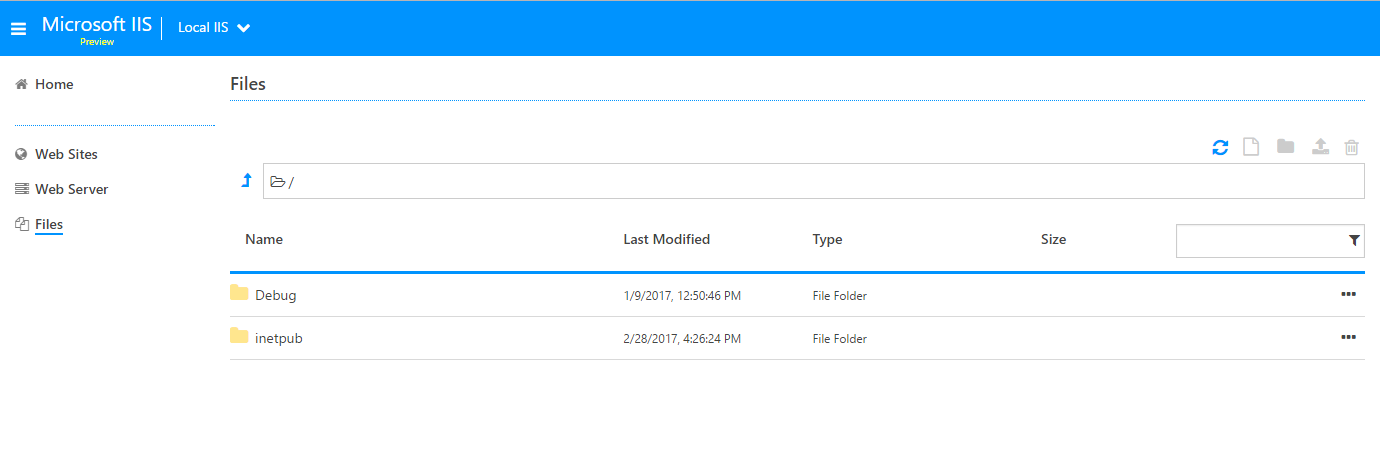Select inetpub's date 2/28/2017, 4:26:24 PM
The height and width of the screenshot is (467, 1380).
pyautogui.click(x=682, y=339)
